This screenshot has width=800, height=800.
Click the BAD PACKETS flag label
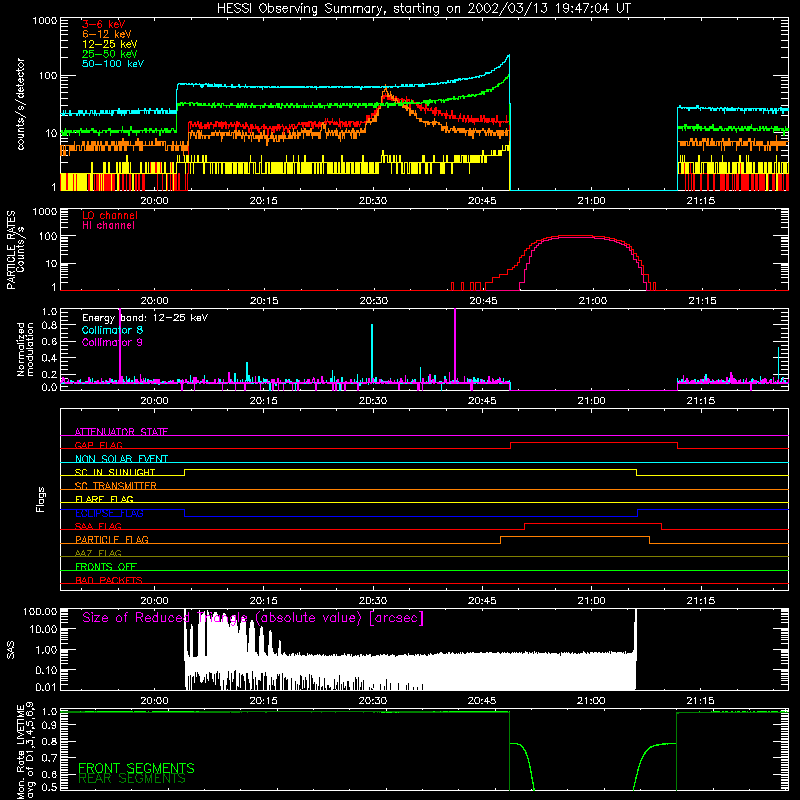pyautogui.click(x=108, y=580)
